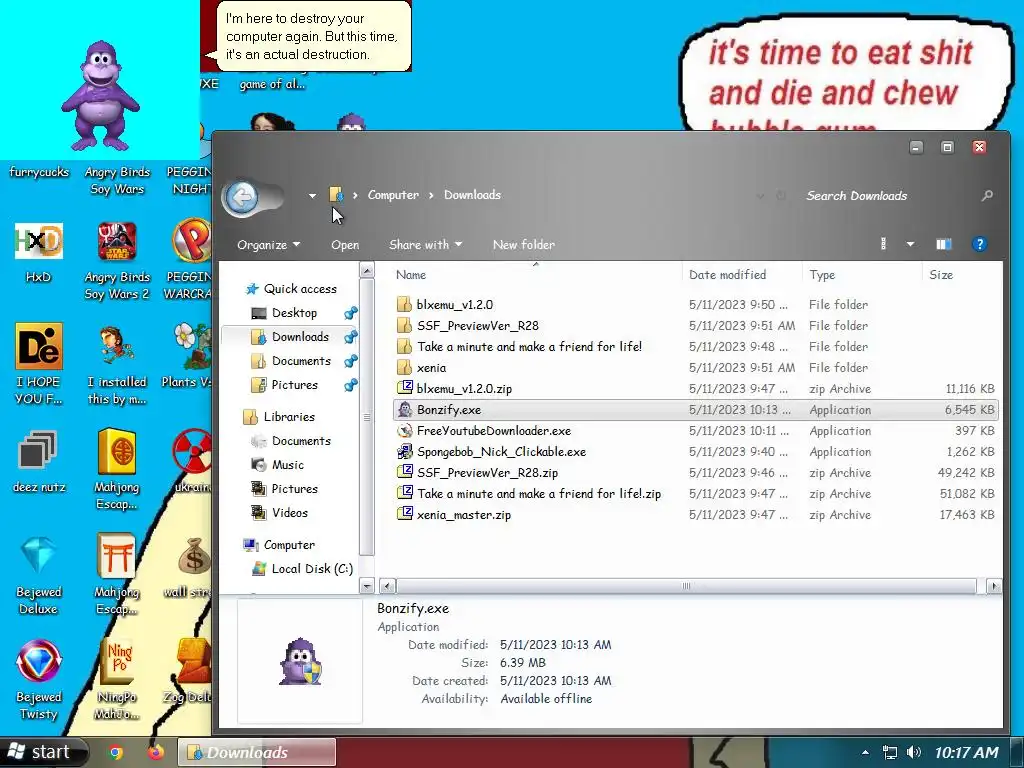Image resolution: width=1024 pixels, height=768 pixels.
Task: Click Downloads in the address breadcrumb
Action: click(x=472, y=195)
